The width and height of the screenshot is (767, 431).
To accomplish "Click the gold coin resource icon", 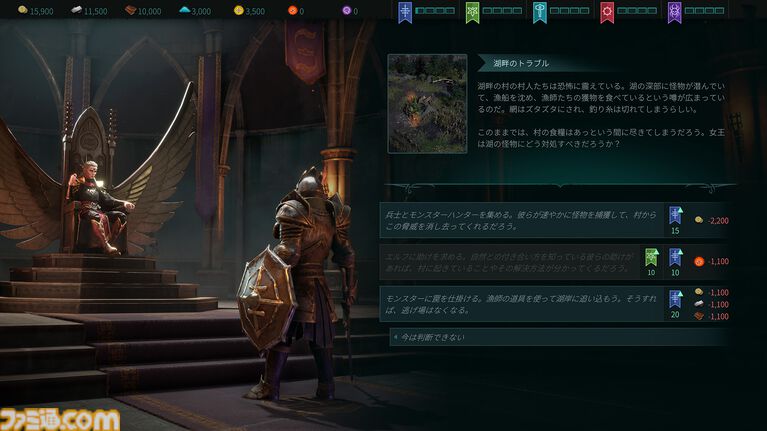I will tap(23, 10).
